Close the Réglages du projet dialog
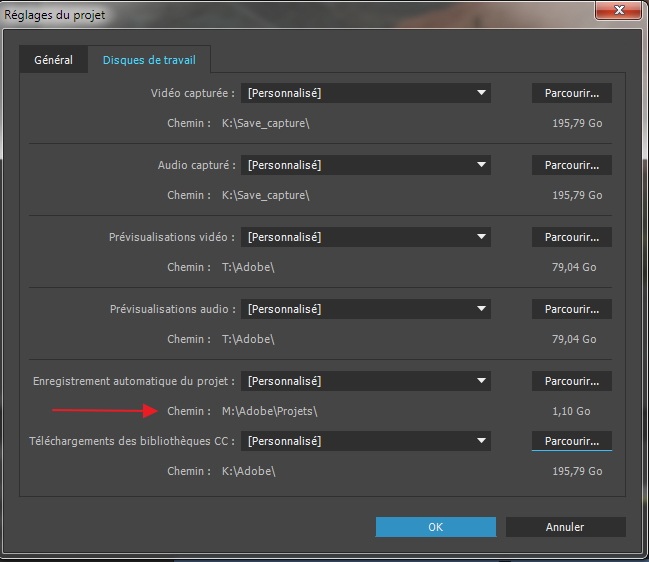Screen dimensions: 649x562 pyautogui.click(x=619, y=10)
